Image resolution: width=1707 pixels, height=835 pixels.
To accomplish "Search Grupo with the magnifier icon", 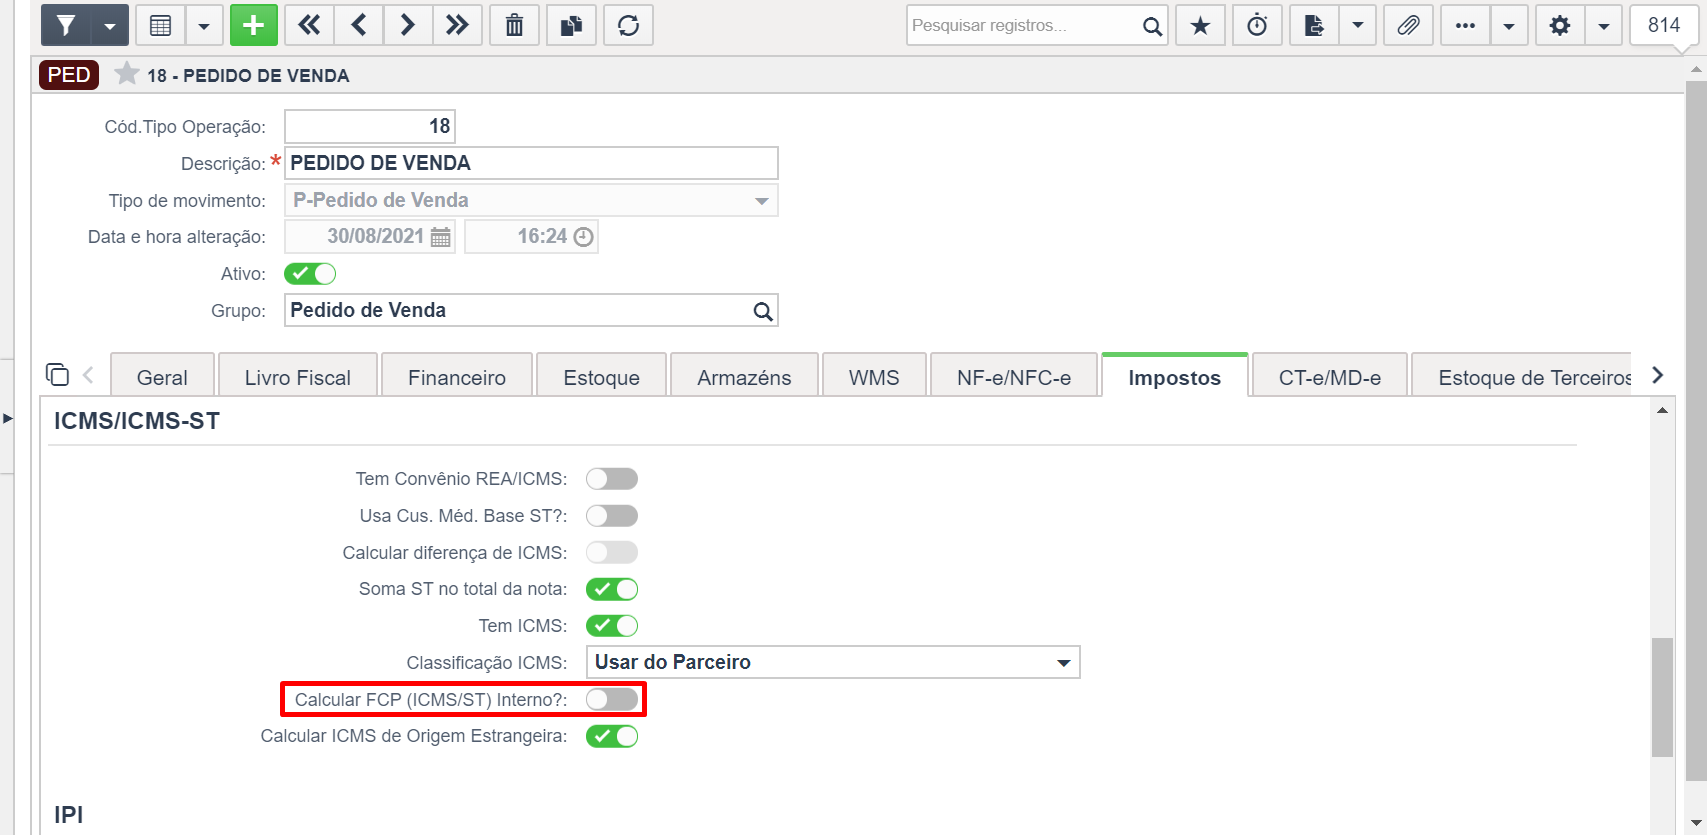I will (x=763, y=311).
